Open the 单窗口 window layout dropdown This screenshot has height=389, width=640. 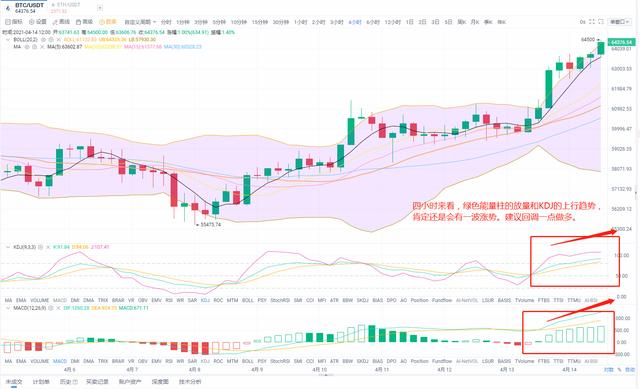point(619,22)
